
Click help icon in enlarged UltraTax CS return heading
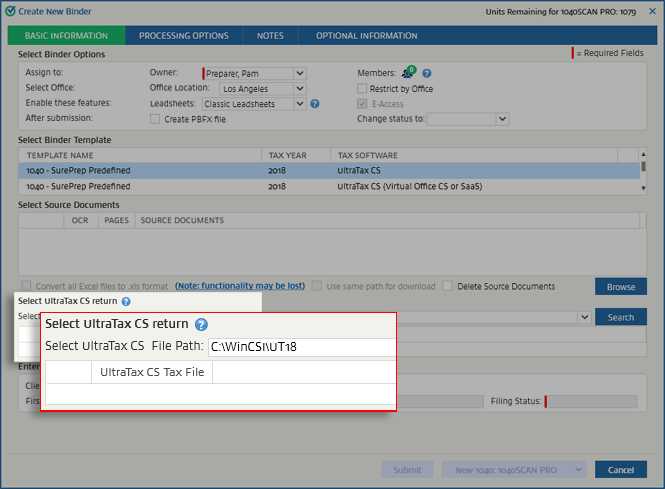click(201, 324)
